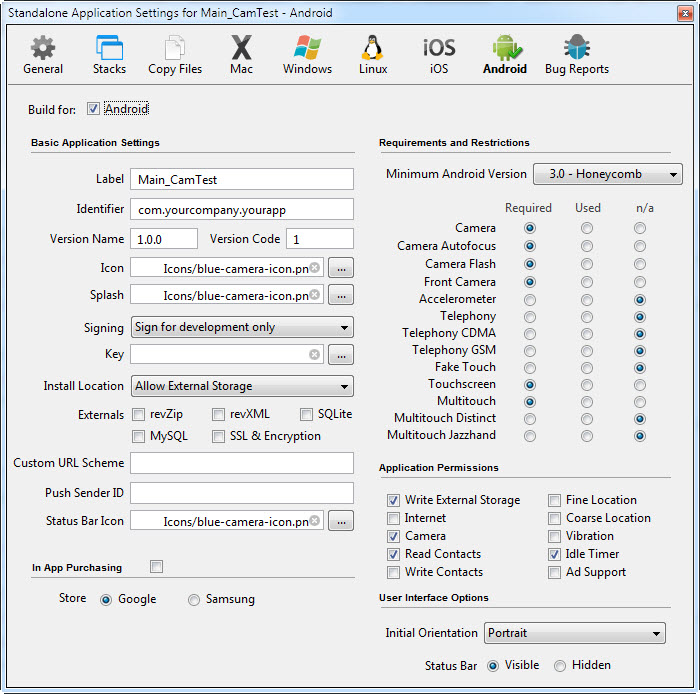The height and width of the screenshot is (694, 700).
Task: Open the Initial Orientation dropdown
Action: (x=575, y=633)
